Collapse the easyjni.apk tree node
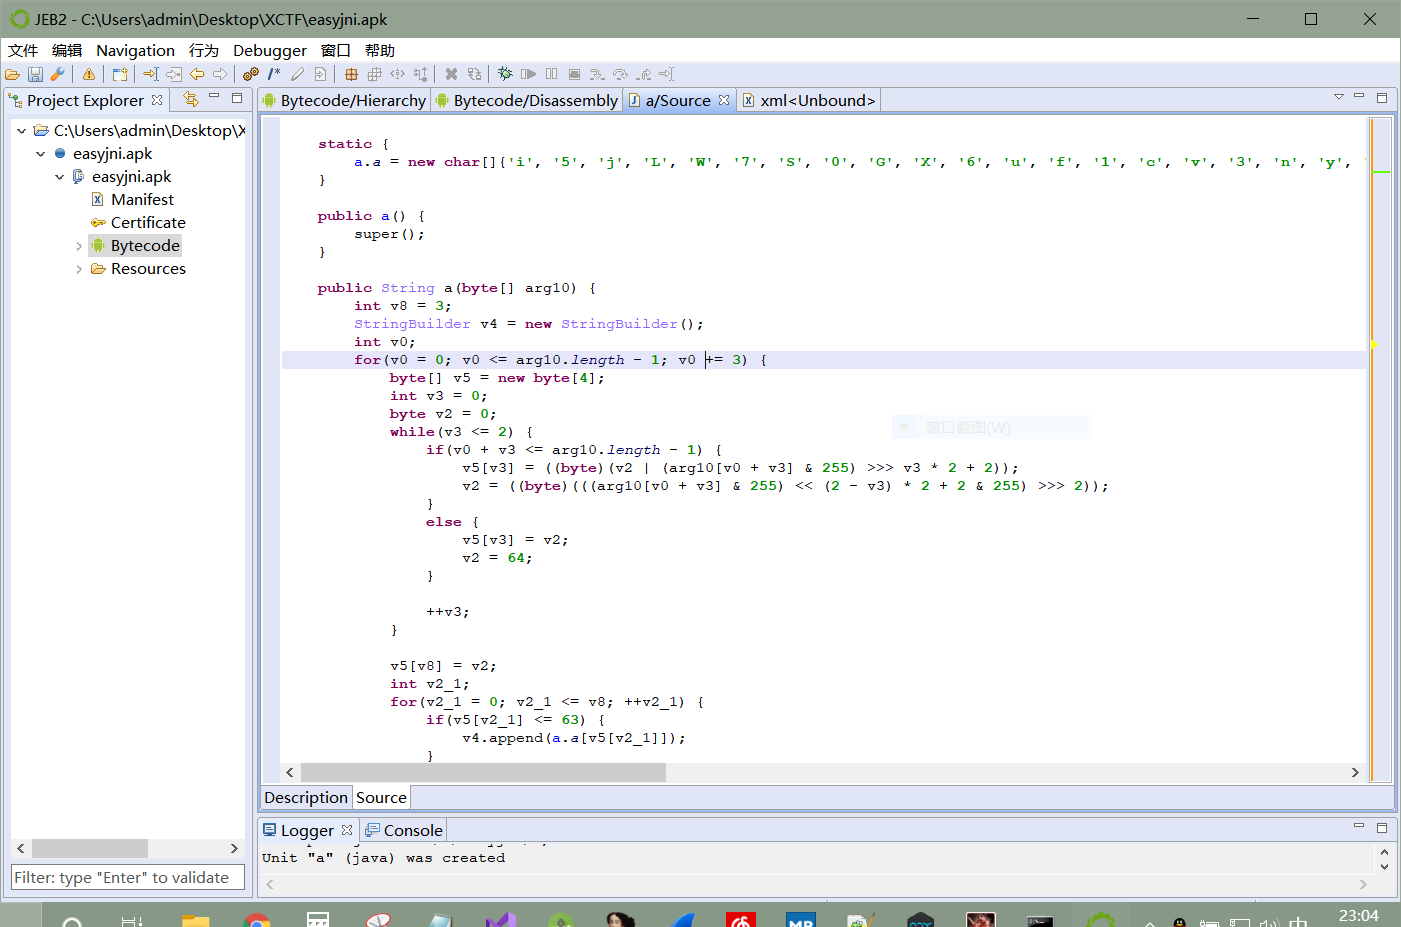The width and height of the screenshot is (1401, 927). (x=41, y=153)
